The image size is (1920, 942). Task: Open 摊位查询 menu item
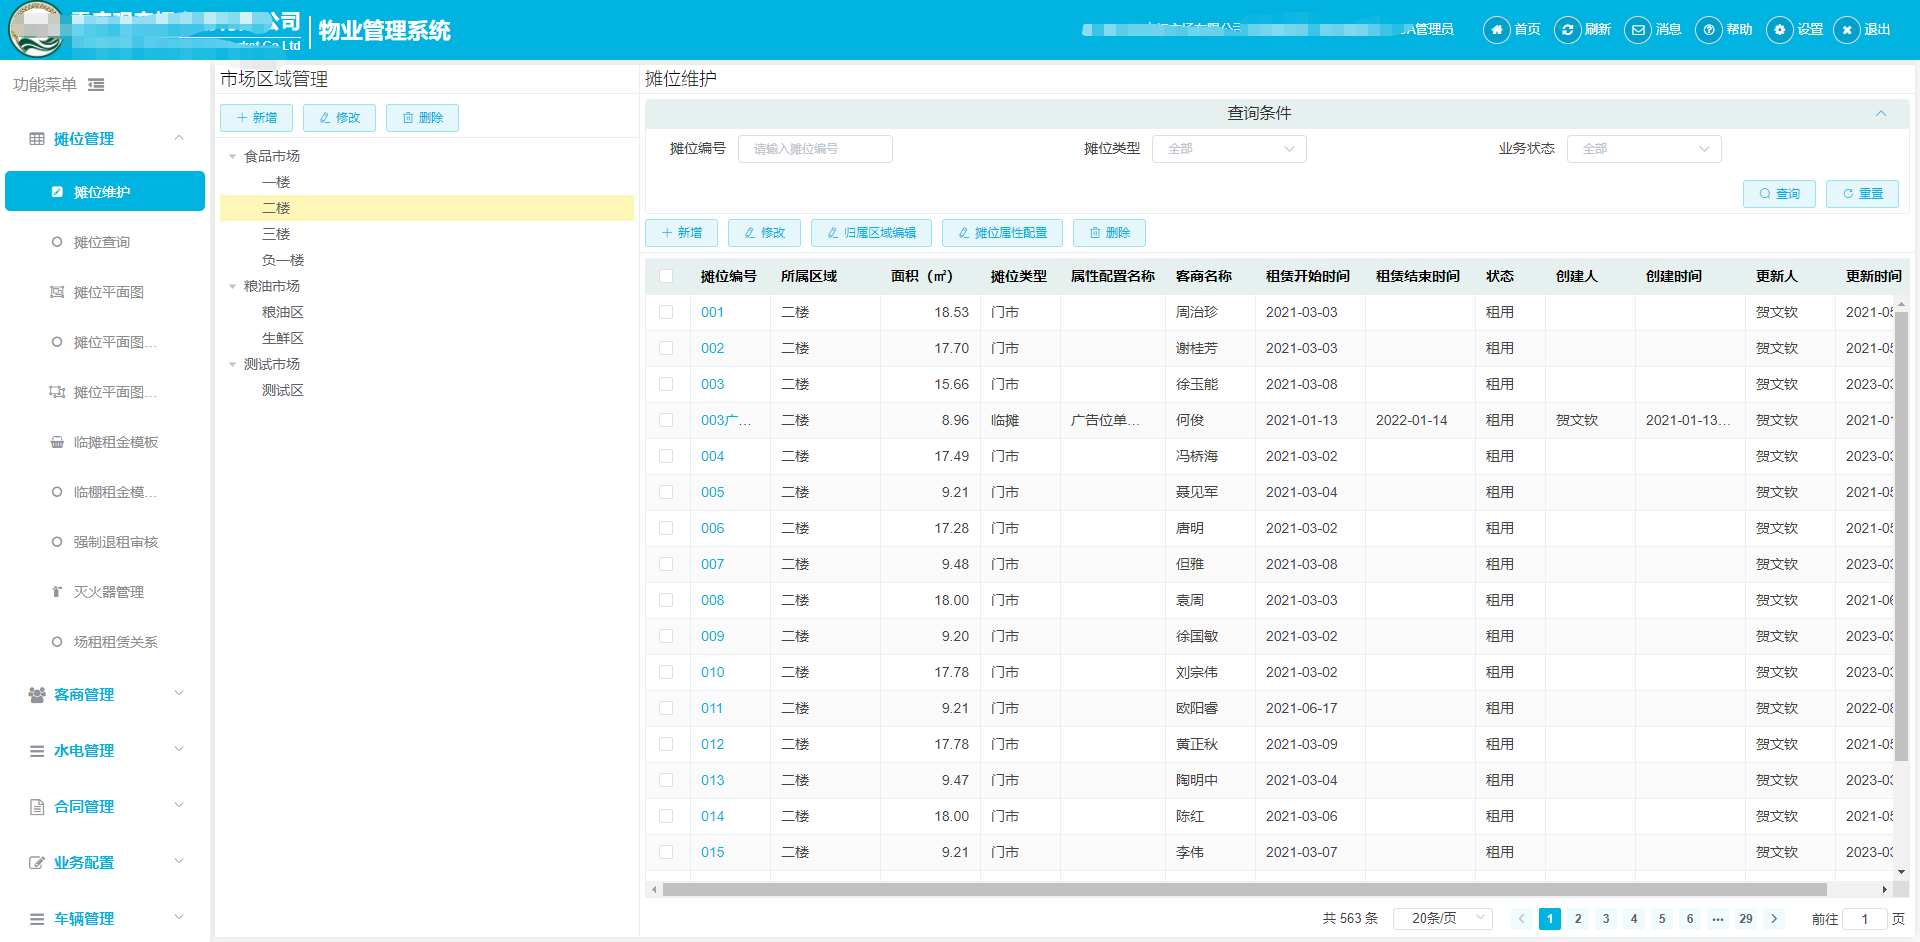[x=105, y=242]
